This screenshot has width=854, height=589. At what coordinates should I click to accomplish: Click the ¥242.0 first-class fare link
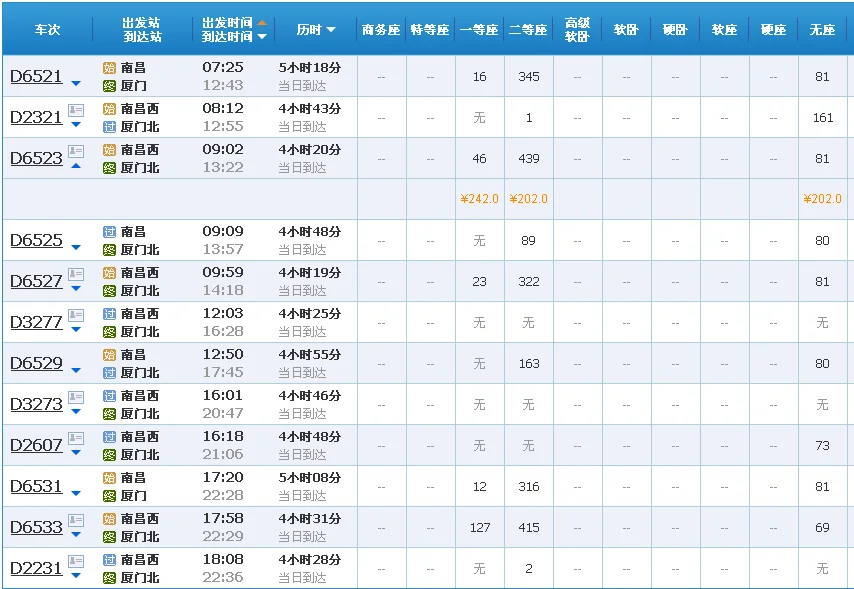(479, 198)
